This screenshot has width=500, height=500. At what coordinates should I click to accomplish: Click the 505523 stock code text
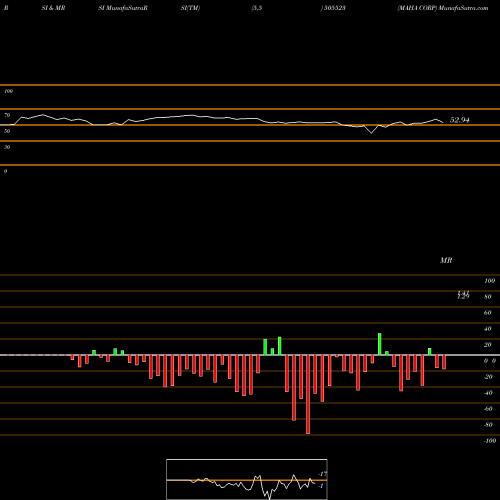[334, 8]
